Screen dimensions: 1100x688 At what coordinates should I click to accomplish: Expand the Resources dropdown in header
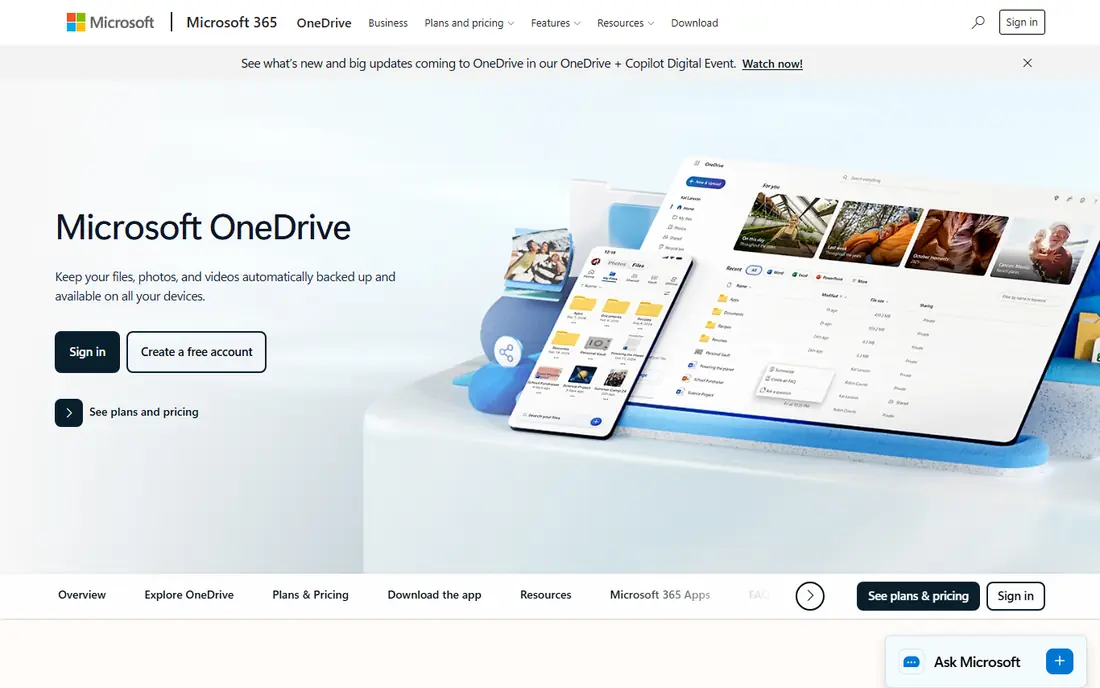point(625,23)
